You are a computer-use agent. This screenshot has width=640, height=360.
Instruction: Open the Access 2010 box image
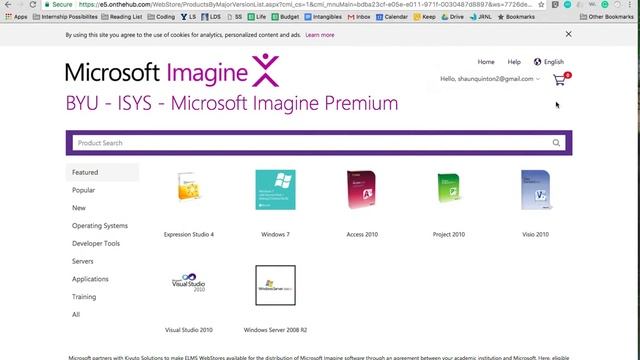pos(361,189)
